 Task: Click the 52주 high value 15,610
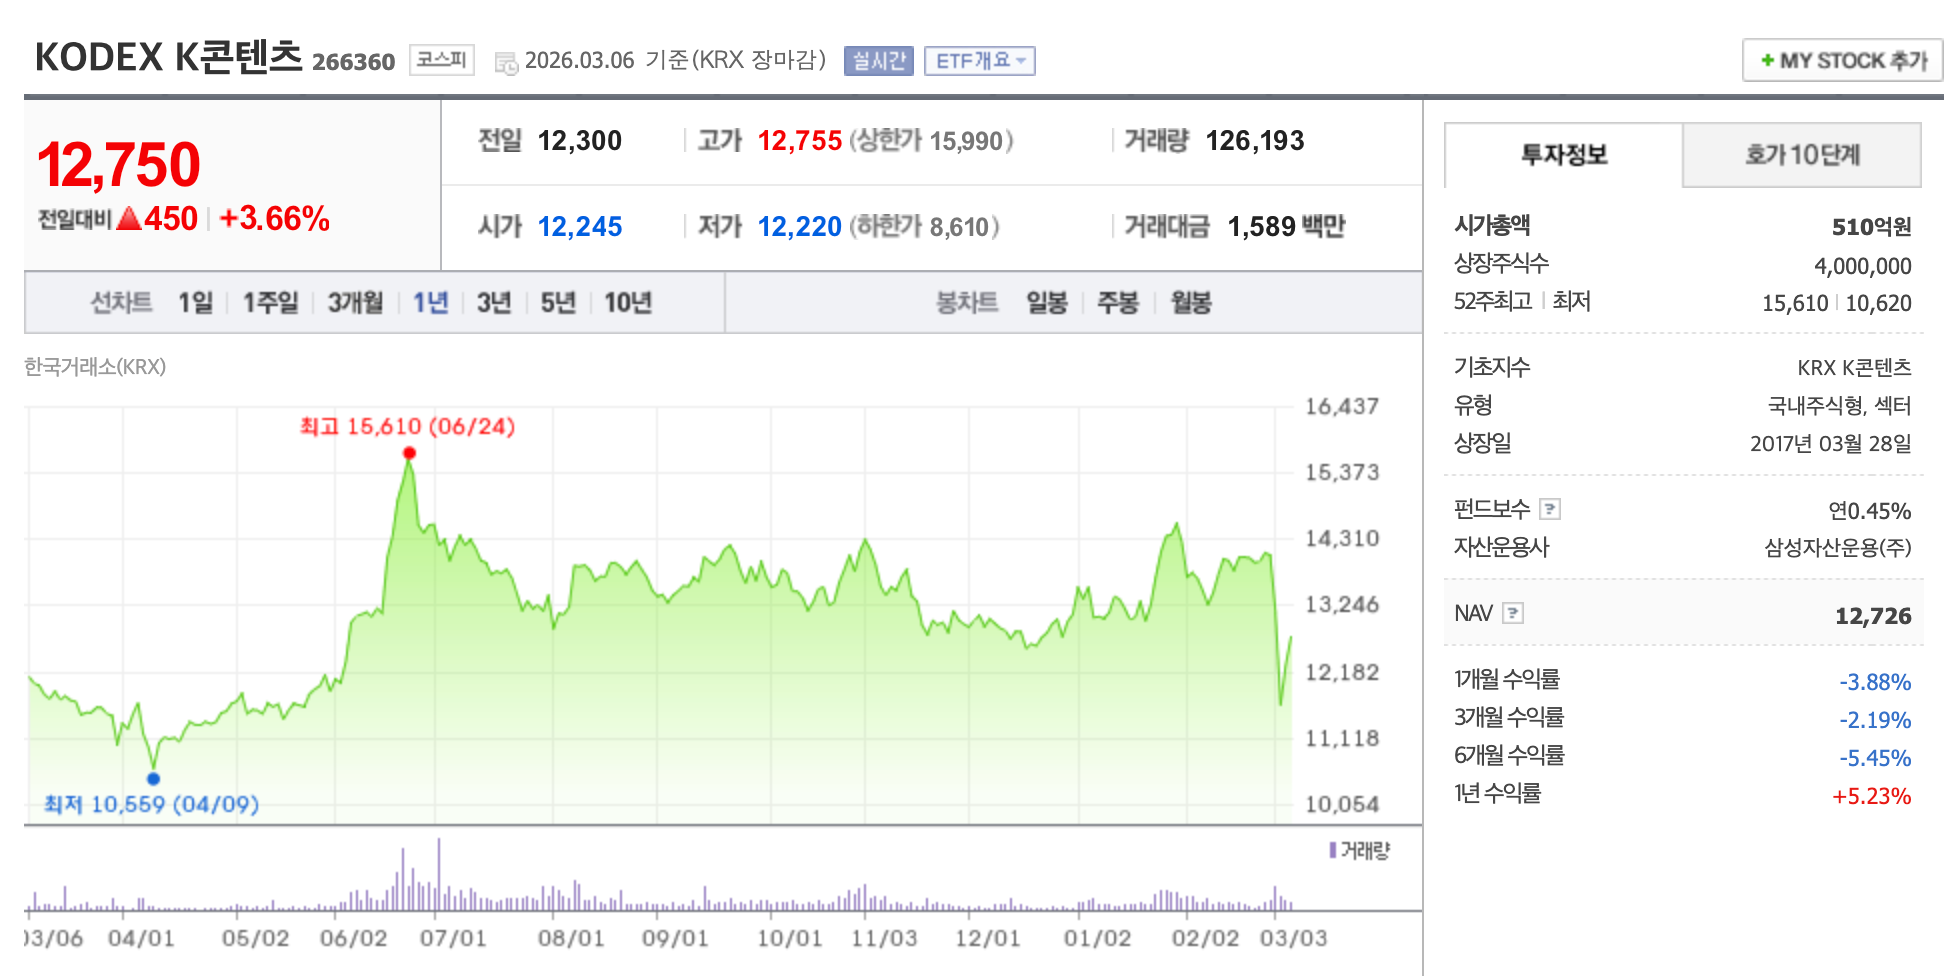pos(1795,303)
